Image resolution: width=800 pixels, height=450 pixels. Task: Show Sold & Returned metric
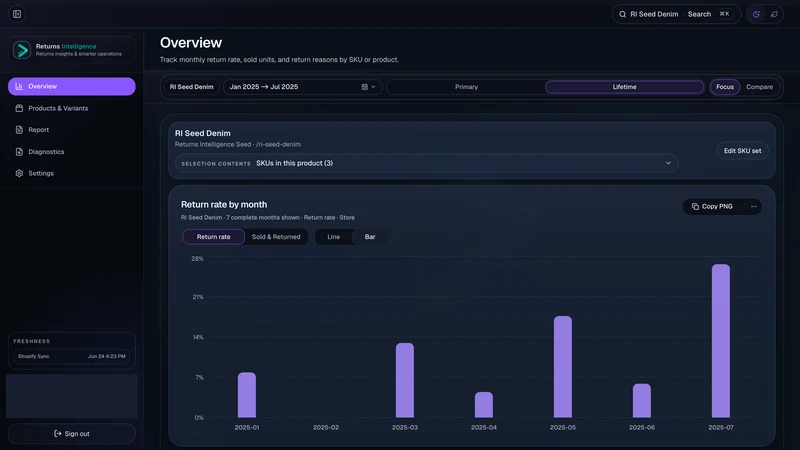(276, 237)
